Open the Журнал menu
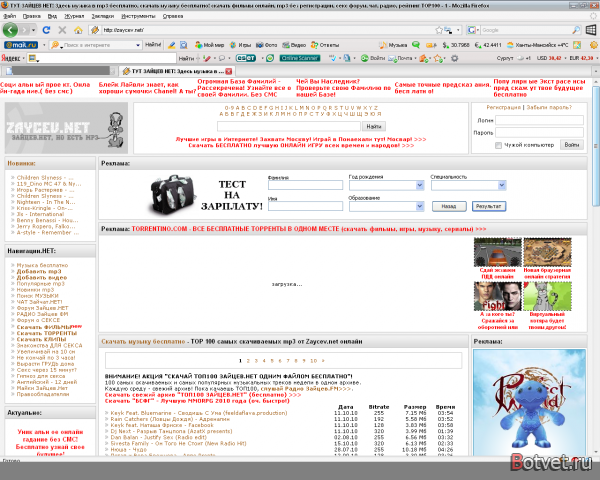This screenshot has height=480, width=600. pyautogui.click(x=74, y=16)
